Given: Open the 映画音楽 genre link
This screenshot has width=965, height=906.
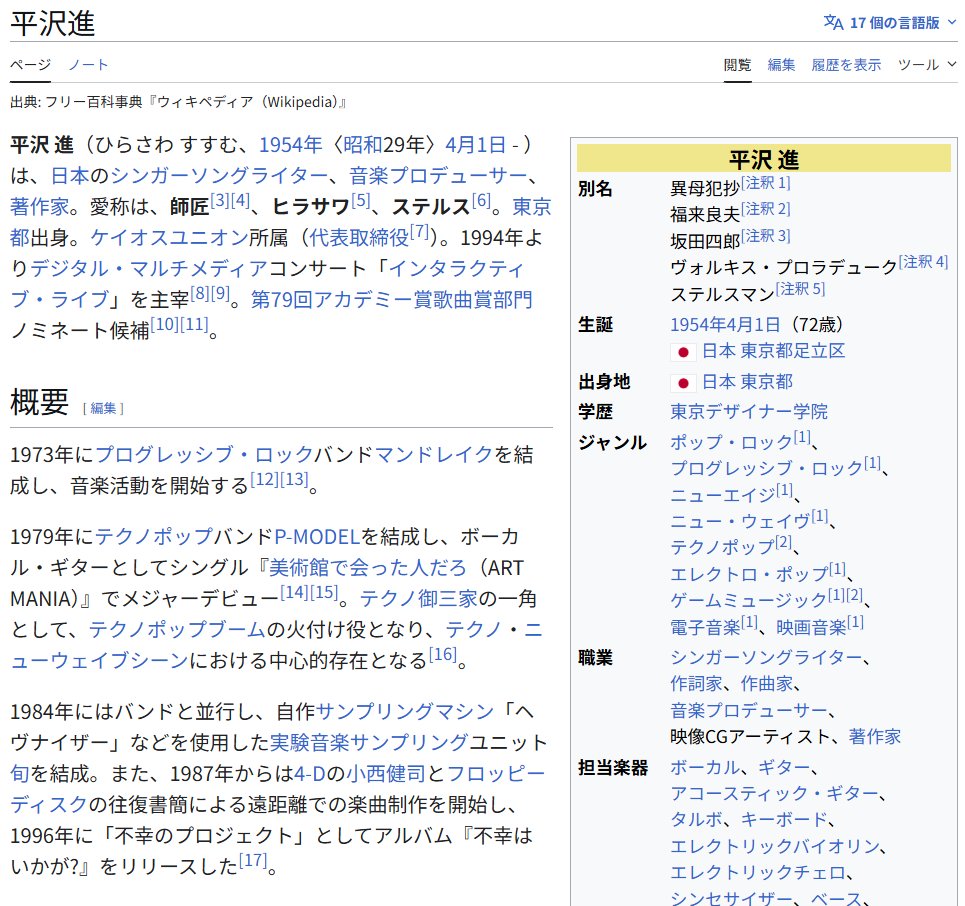Looking at the screenshot, I should pos(811,627).
